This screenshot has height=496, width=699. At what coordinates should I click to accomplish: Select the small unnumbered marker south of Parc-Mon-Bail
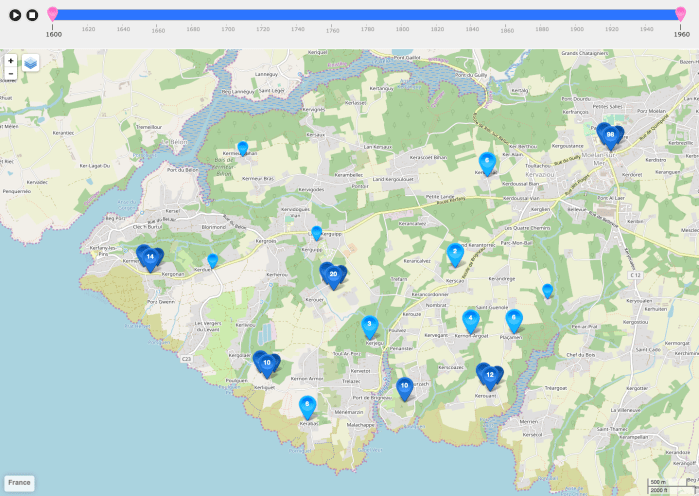coord(547,291)
